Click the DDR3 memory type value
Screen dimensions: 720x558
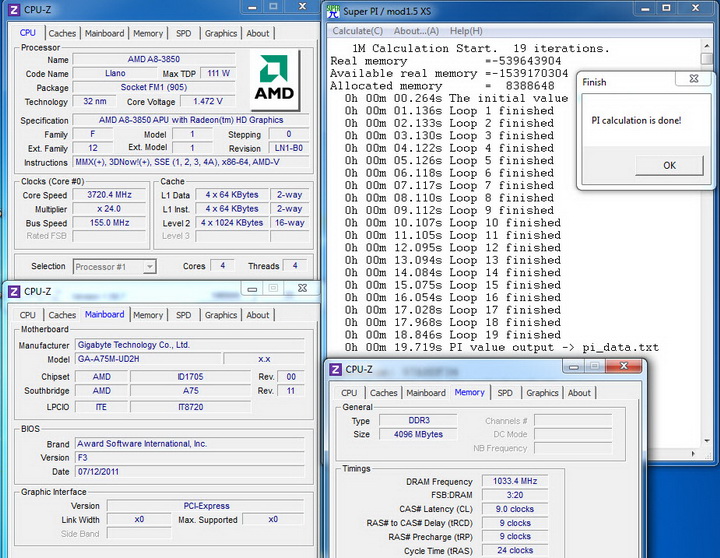click(418, 420)
